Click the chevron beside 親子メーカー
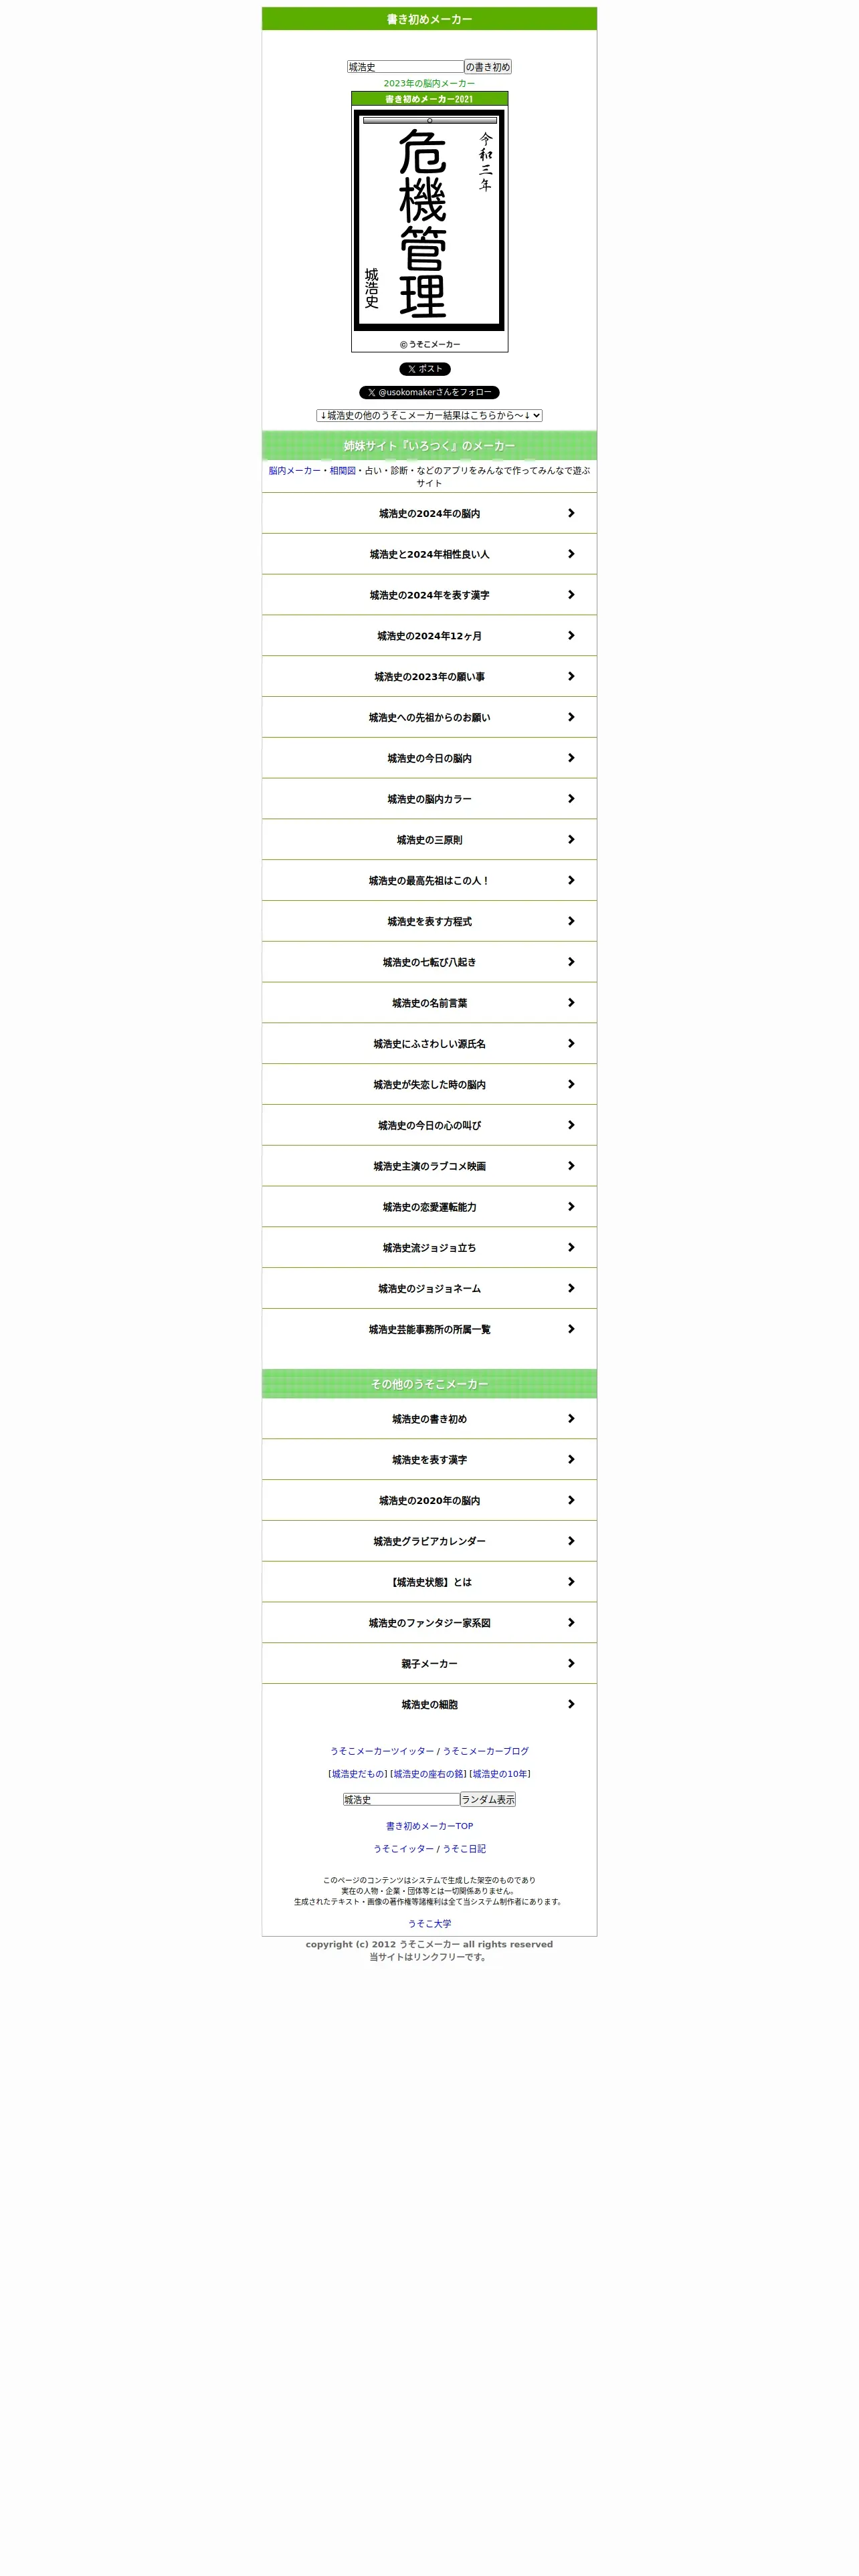 571,1663
